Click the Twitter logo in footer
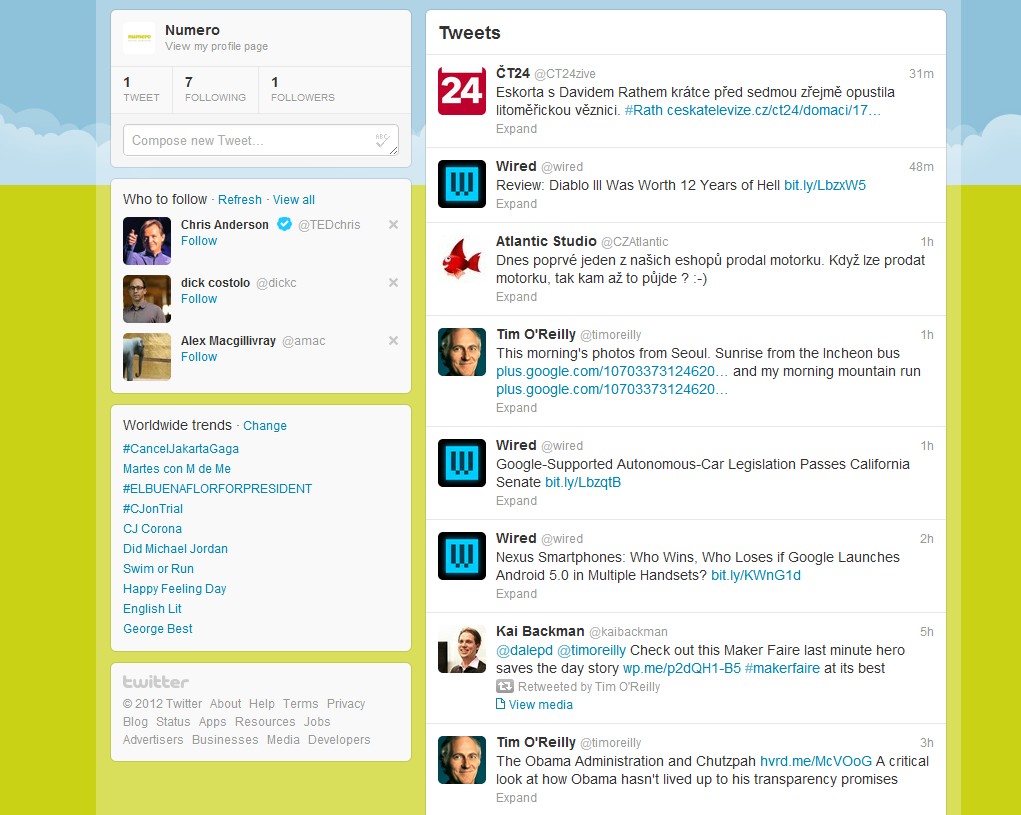This screenshot has width=1021, height=815. [156, 682]
